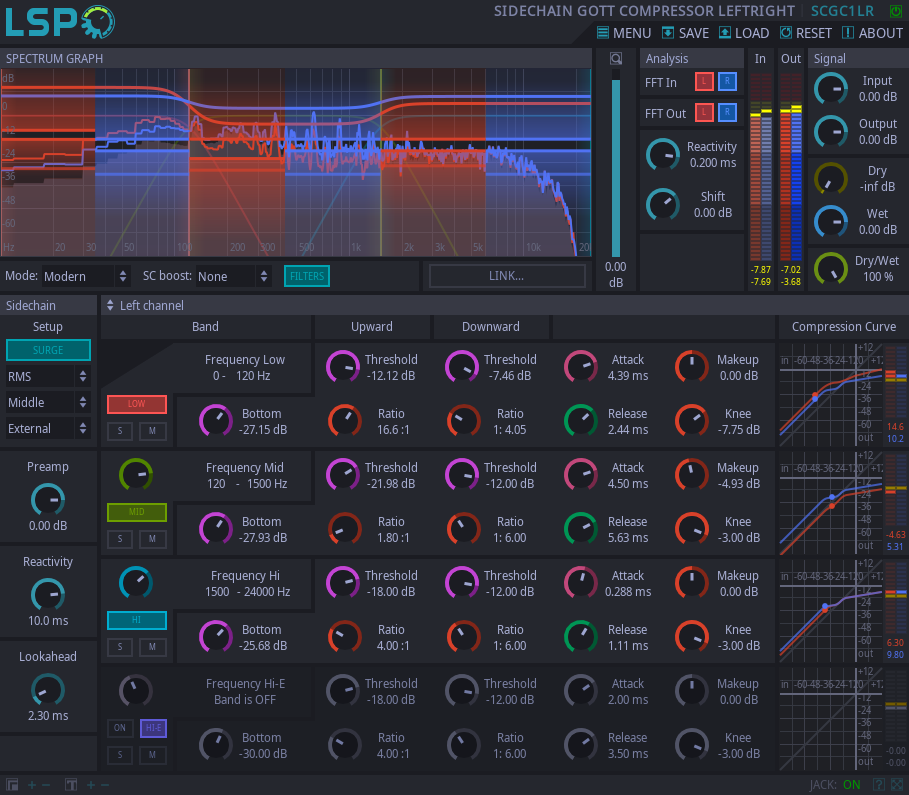Click the zoom magnifier icon above the vertical slider
This screenshot has height=795, width=909.
pyautogui.click(x=616, y=59)
